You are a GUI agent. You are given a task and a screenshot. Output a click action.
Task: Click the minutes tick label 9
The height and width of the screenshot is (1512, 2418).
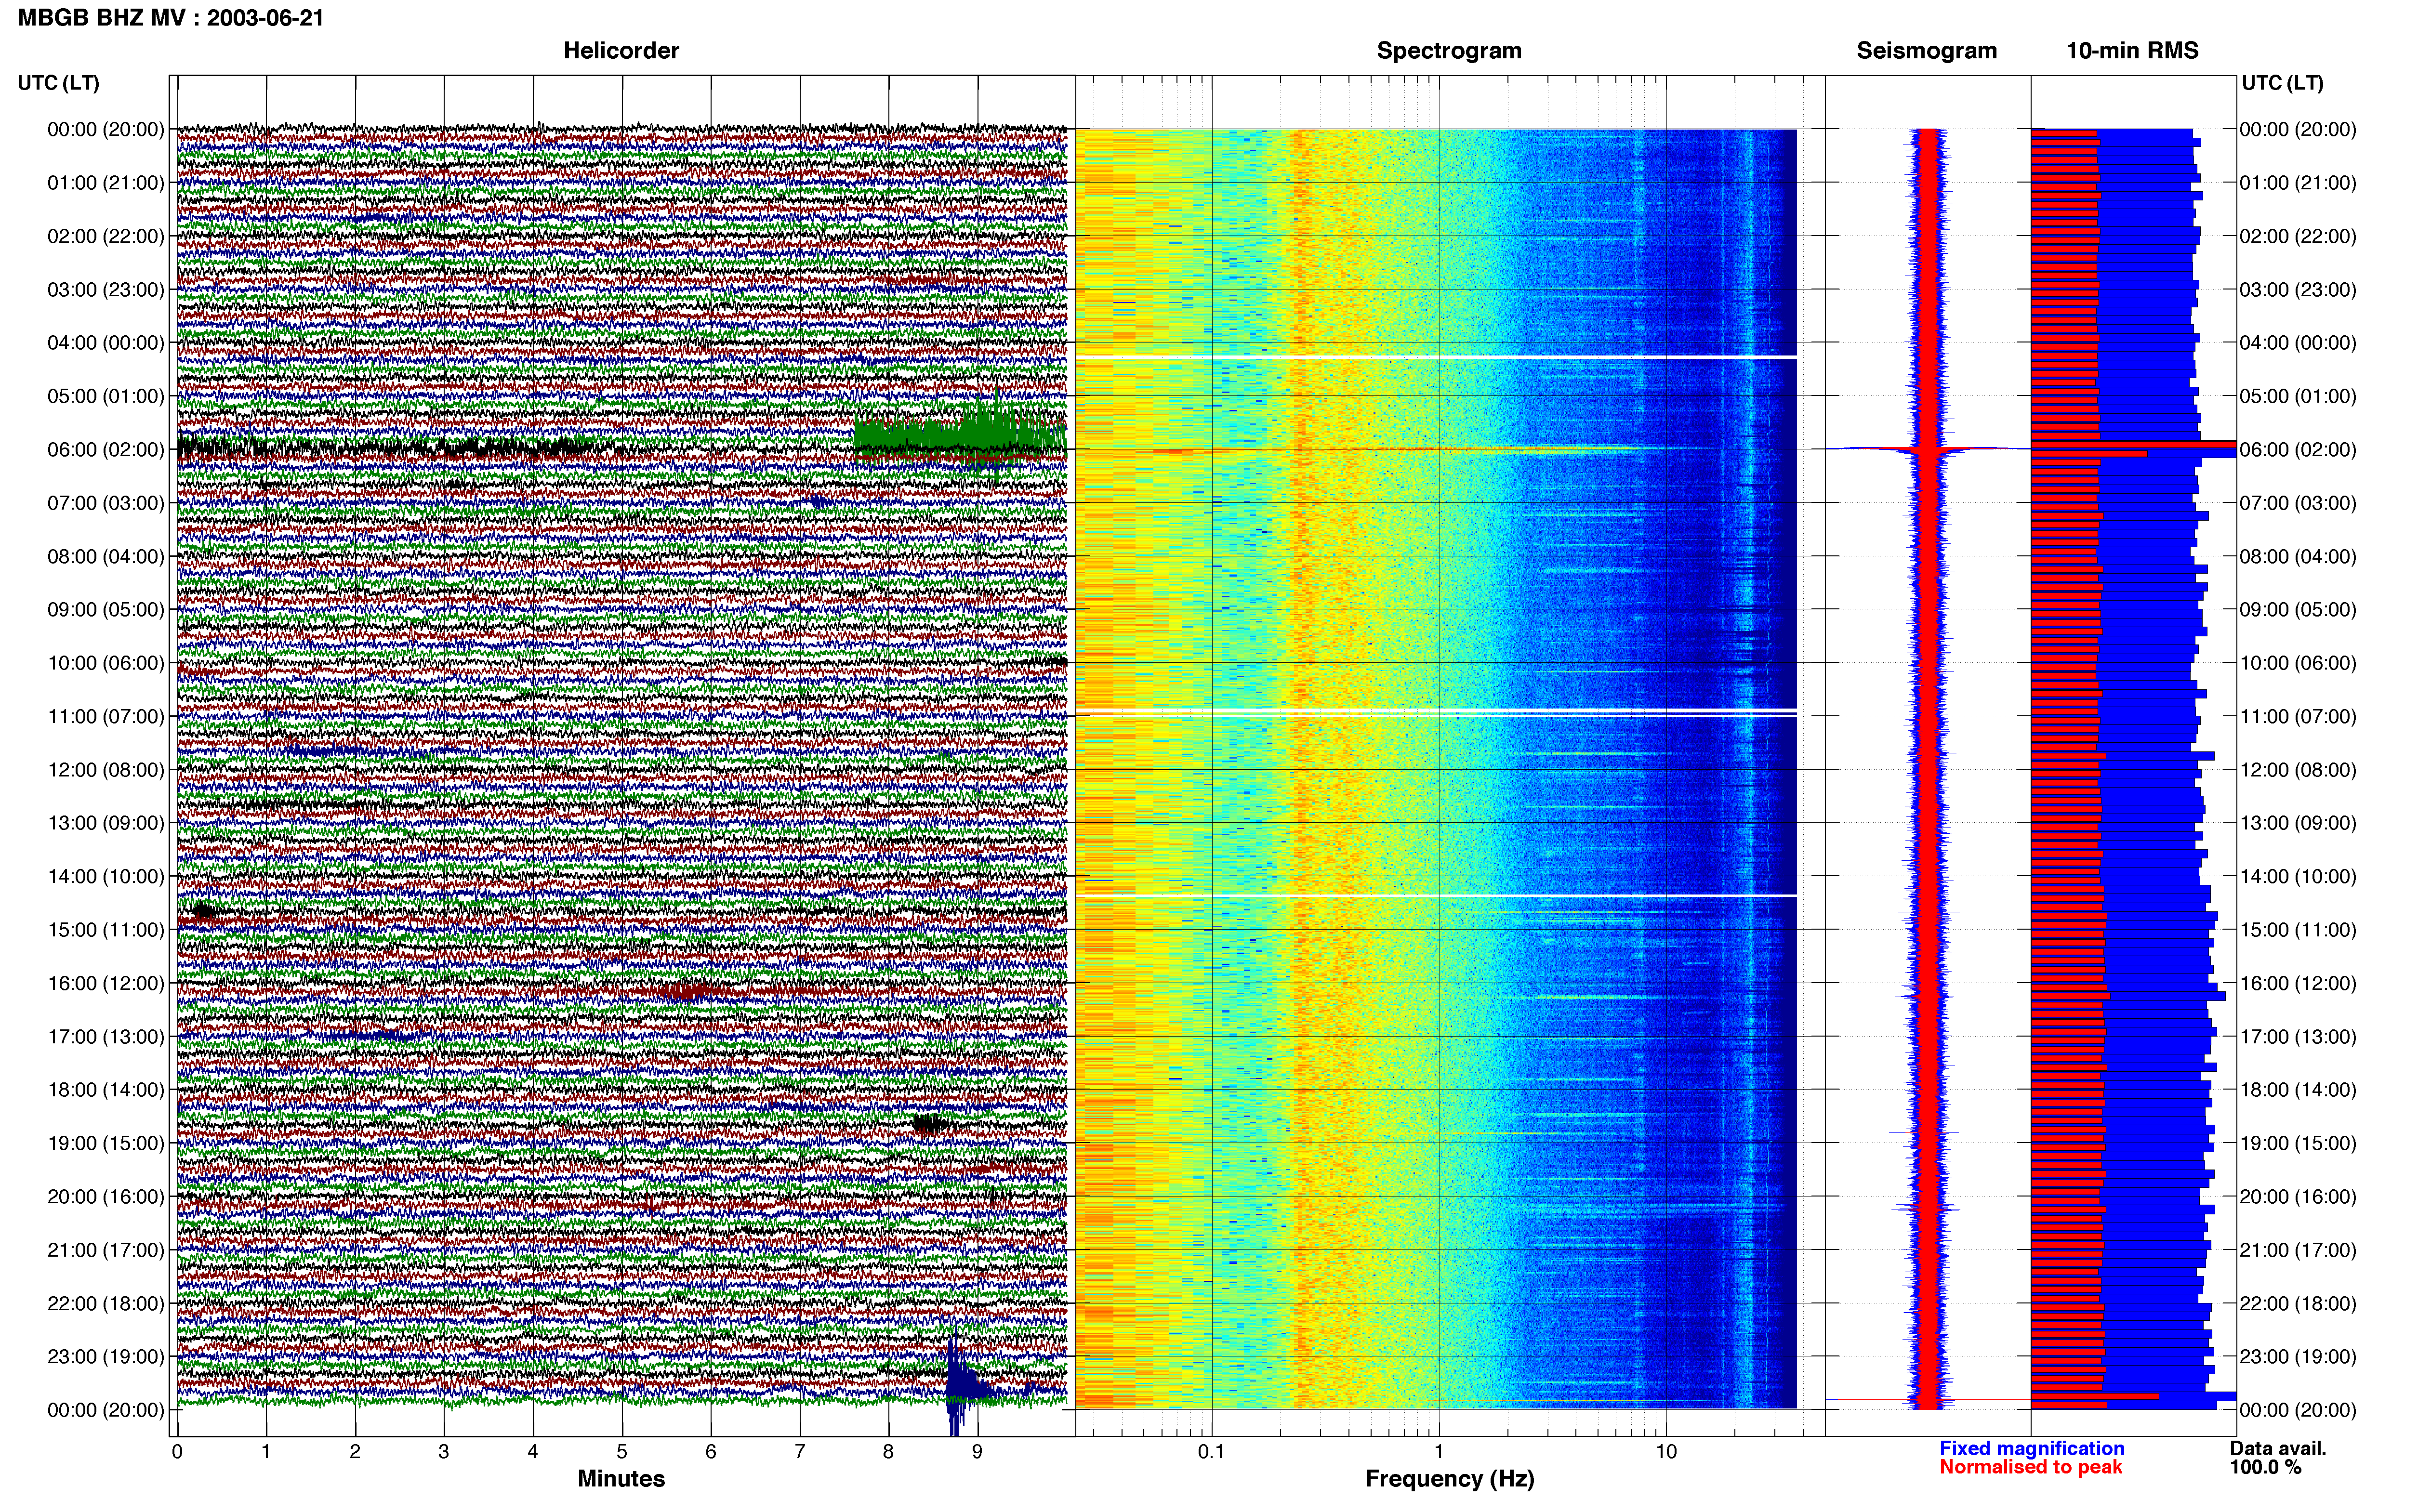tap(977, 1452)
